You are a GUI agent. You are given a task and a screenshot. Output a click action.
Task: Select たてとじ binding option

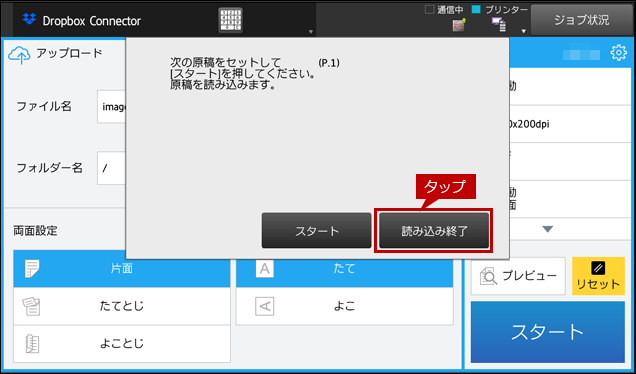click(122, 306)
